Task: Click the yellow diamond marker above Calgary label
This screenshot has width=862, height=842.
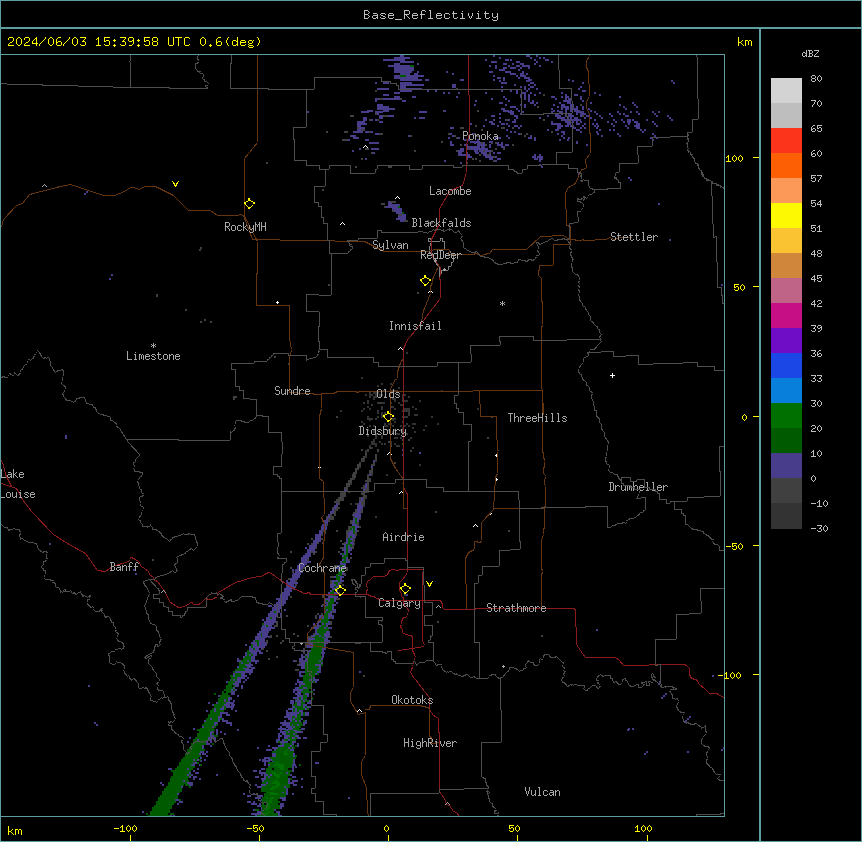Action: point(405,589)
